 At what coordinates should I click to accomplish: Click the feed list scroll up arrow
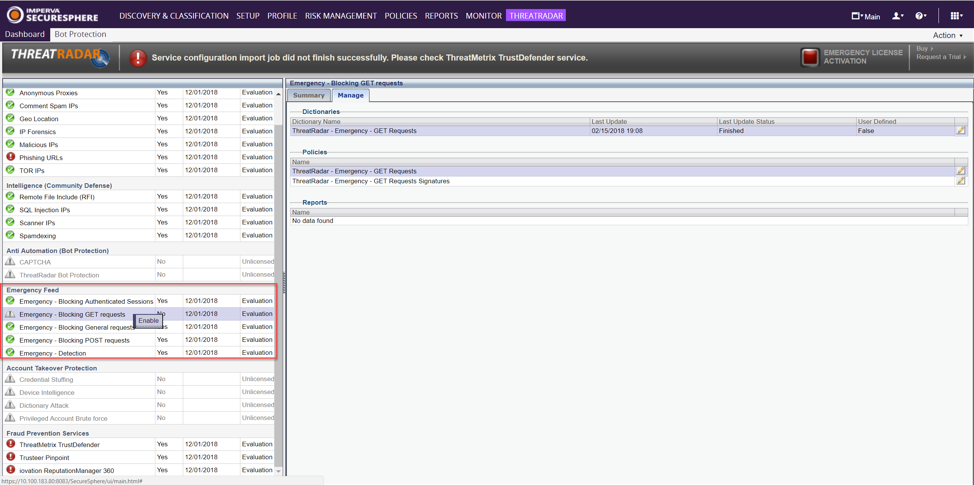(x=278, y=93)
